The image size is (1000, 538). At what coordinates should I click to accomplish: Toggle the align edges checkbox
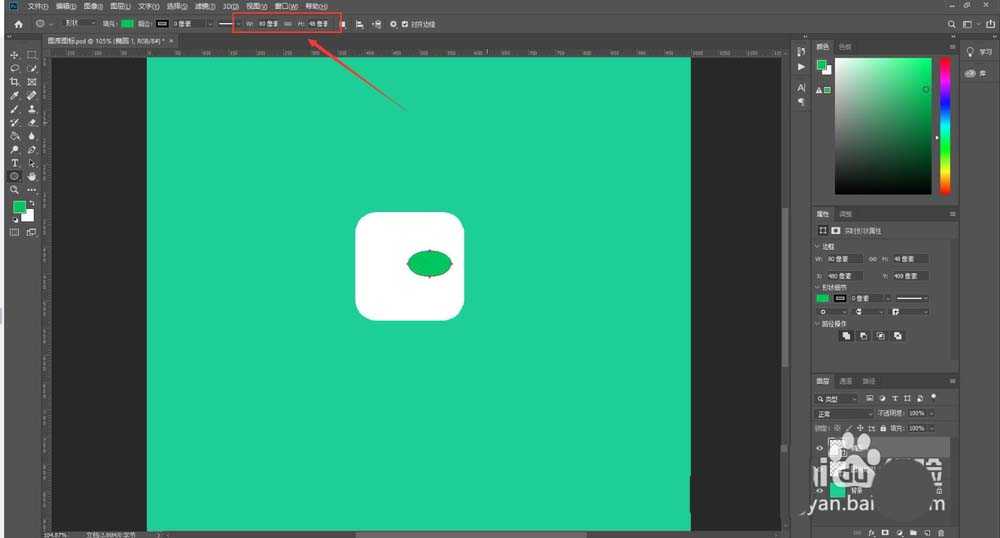click(x=405, y=23)
